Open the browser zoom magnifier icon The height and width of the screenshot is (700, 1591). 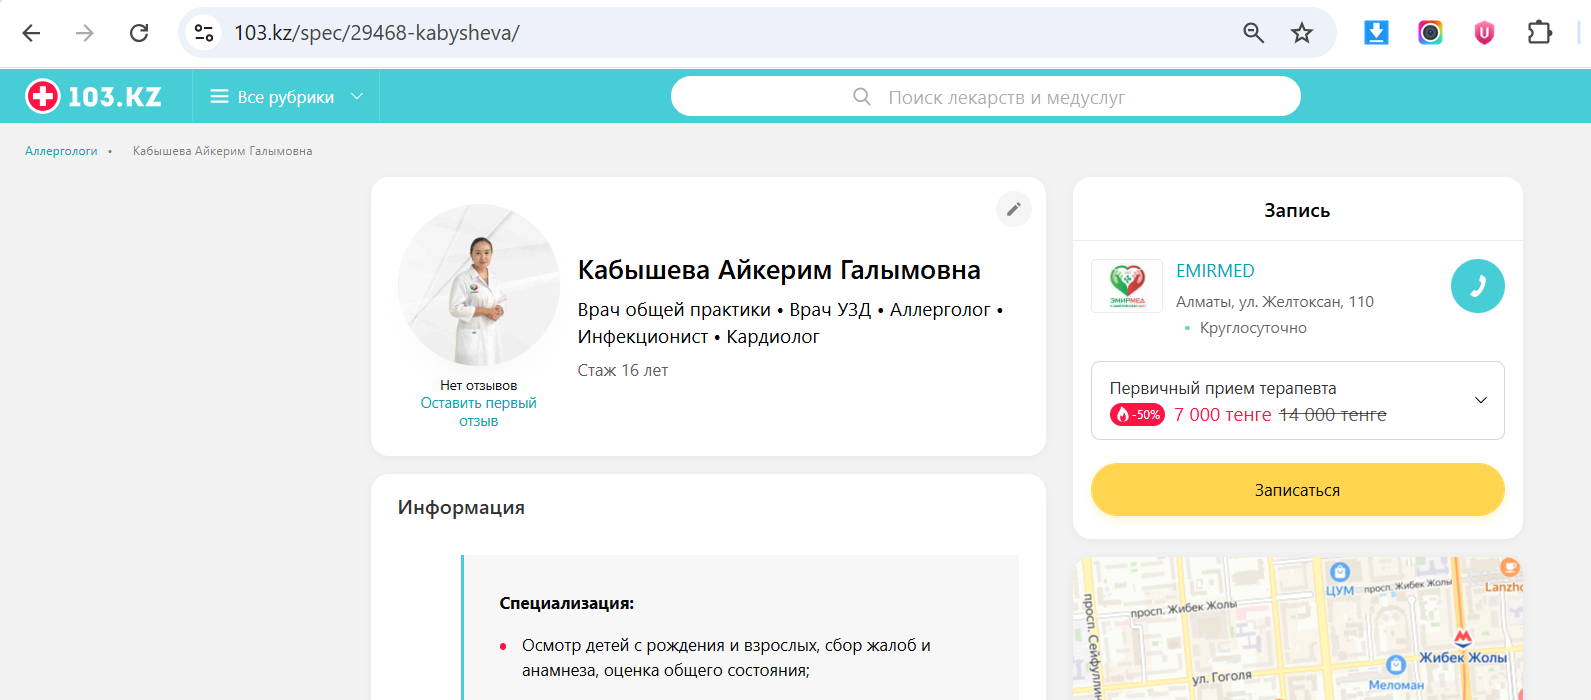click(x=1253, y=33)
